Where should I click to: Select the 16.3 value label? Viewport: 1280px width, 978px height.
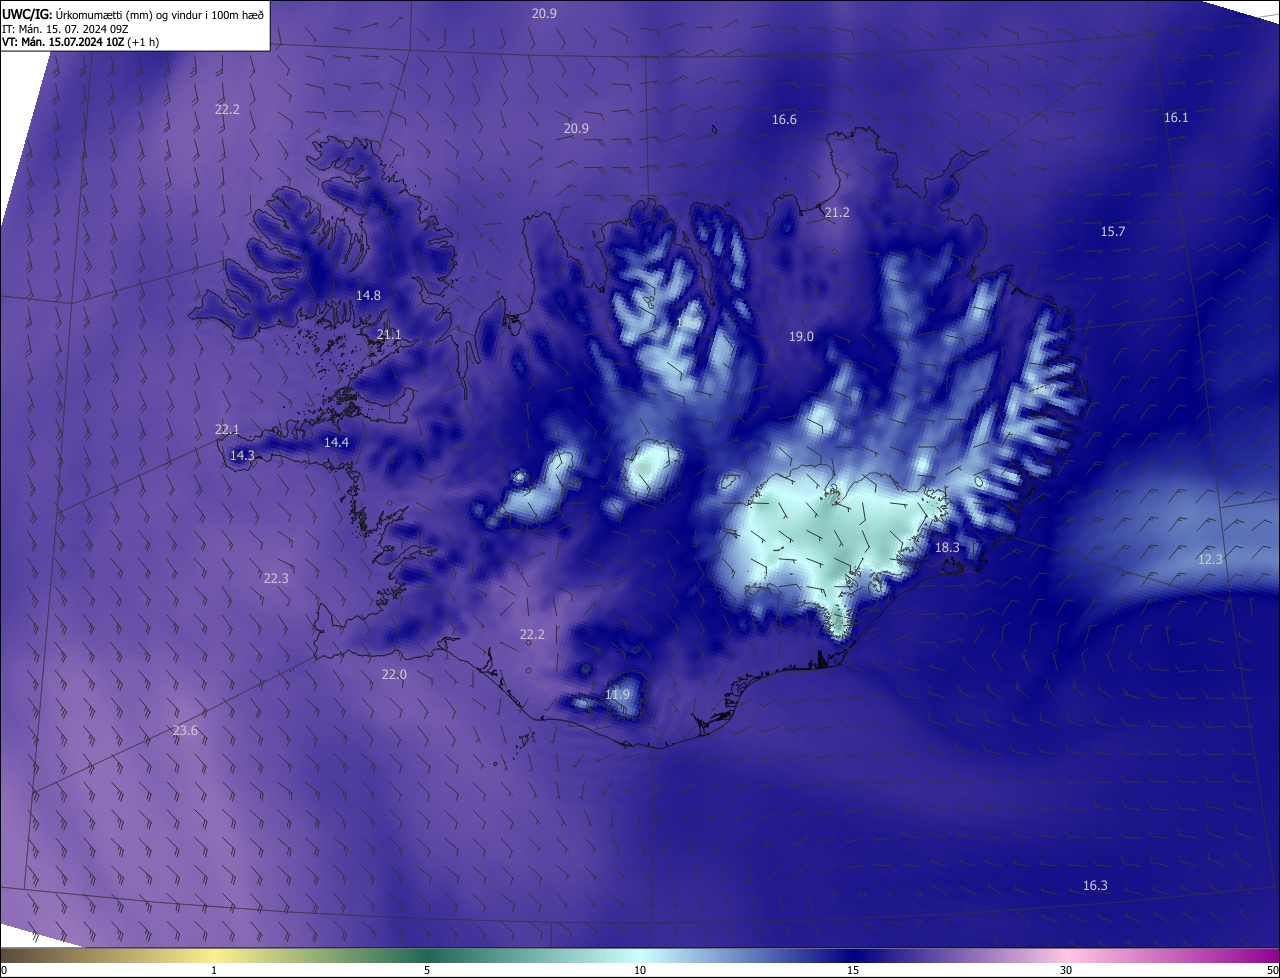coord(1095,886)
